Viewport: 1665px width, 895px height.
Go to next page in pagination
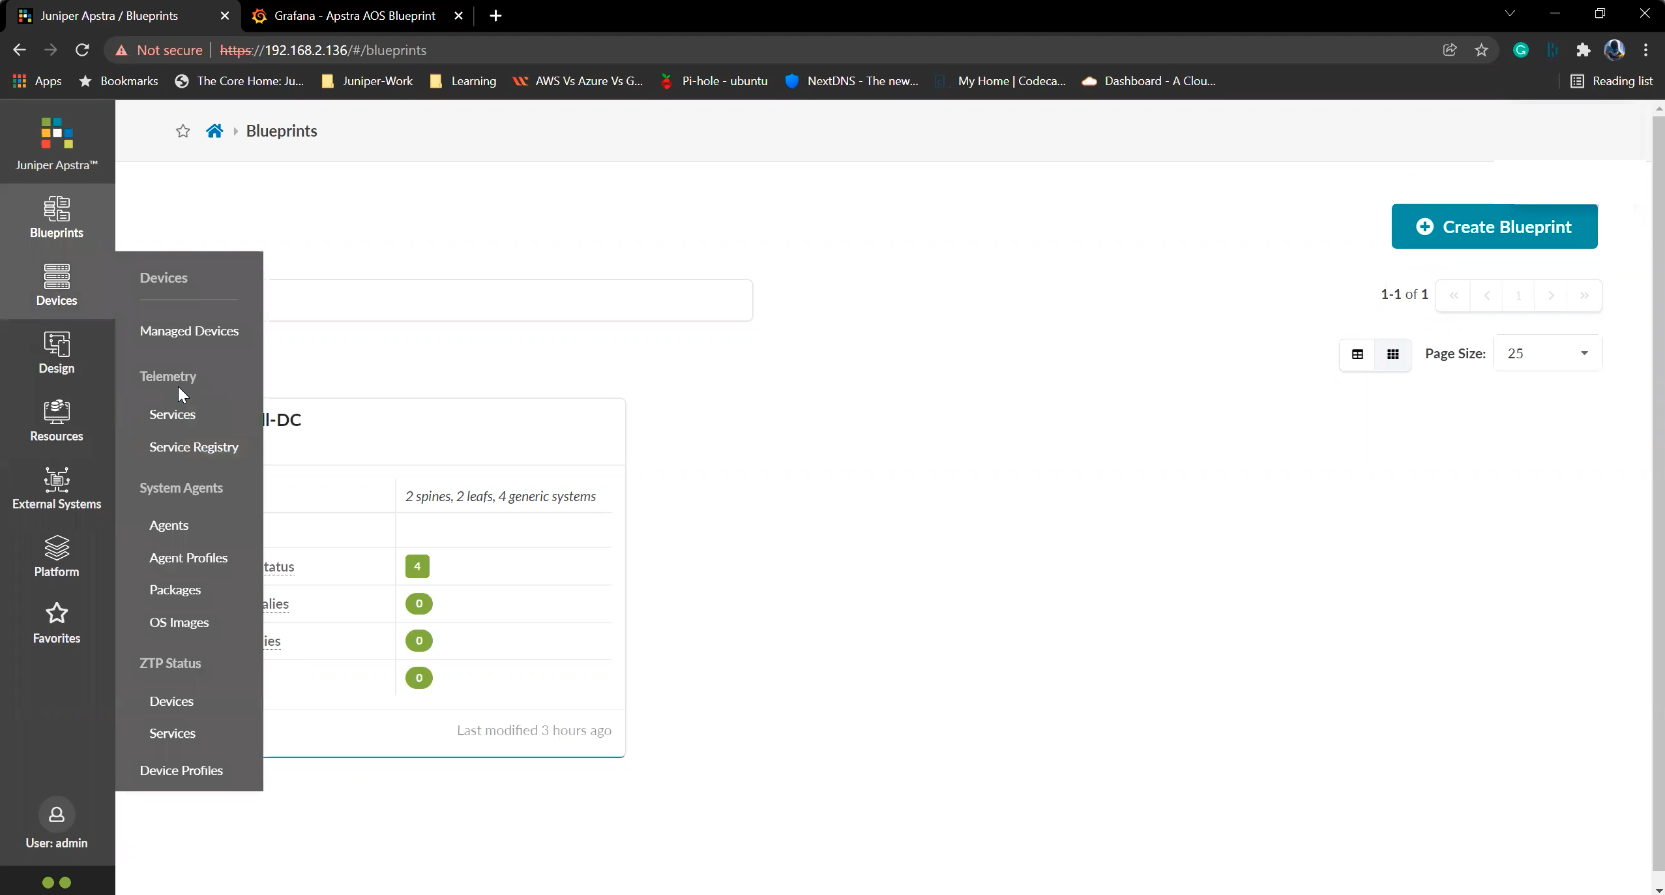1551,295
